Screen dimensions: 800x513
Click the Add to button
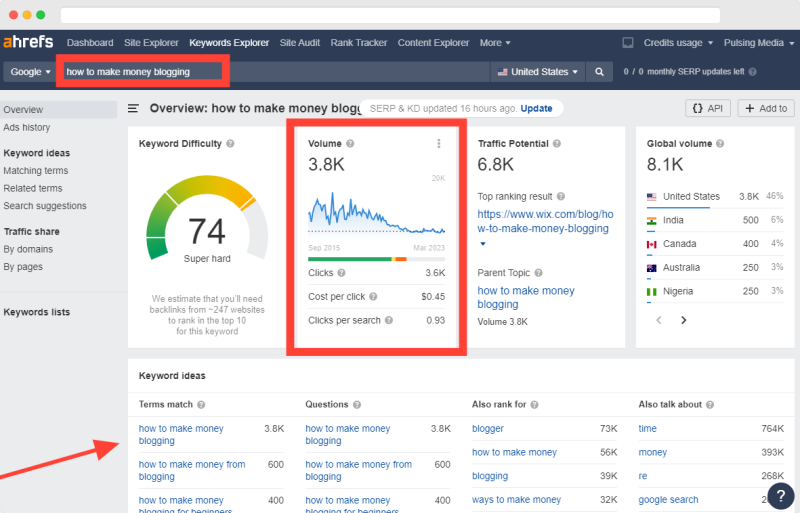point(766,108)
